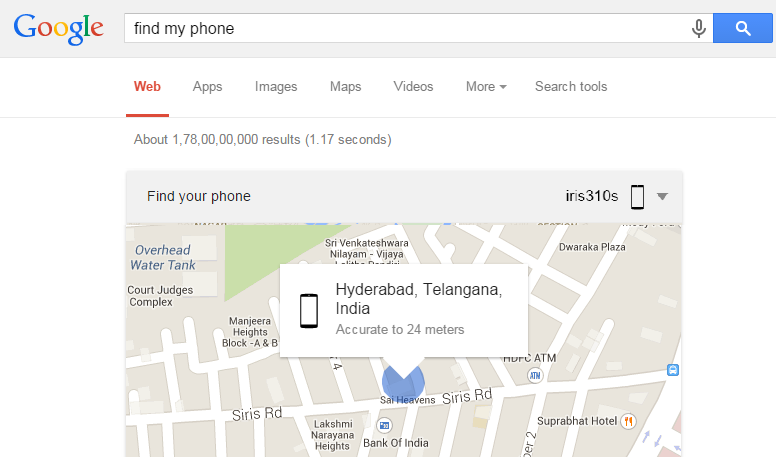Open the Maps tab
The image size is (776, 457).
coord(345,87)
